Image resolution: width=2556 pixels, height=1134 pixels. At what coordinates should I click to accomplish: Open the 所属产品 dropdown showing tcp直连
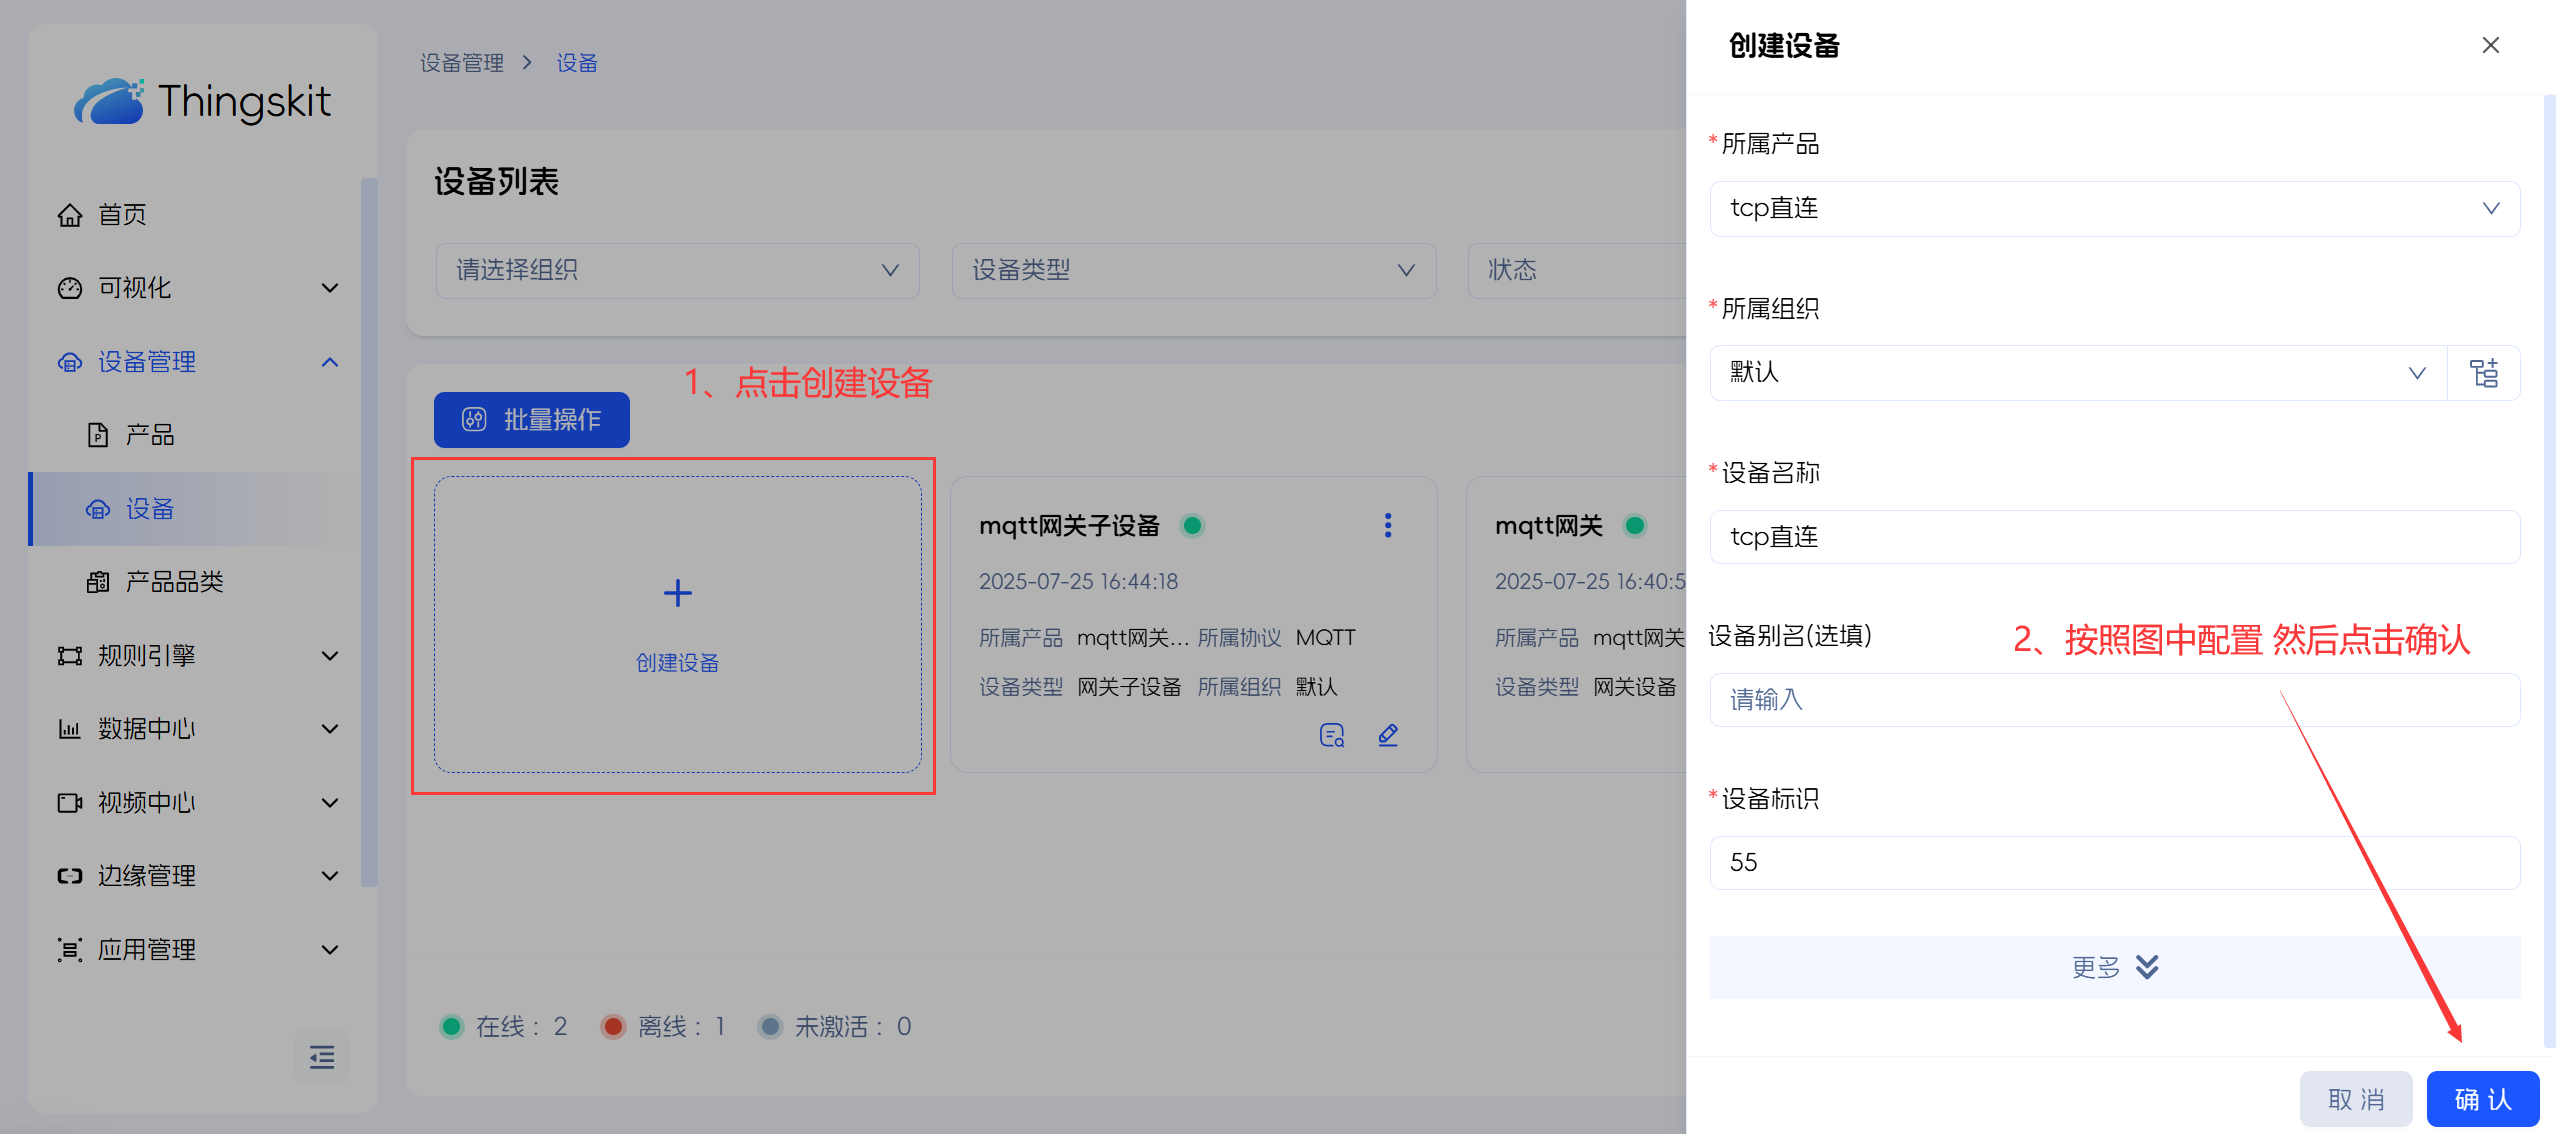[2113, 209]
